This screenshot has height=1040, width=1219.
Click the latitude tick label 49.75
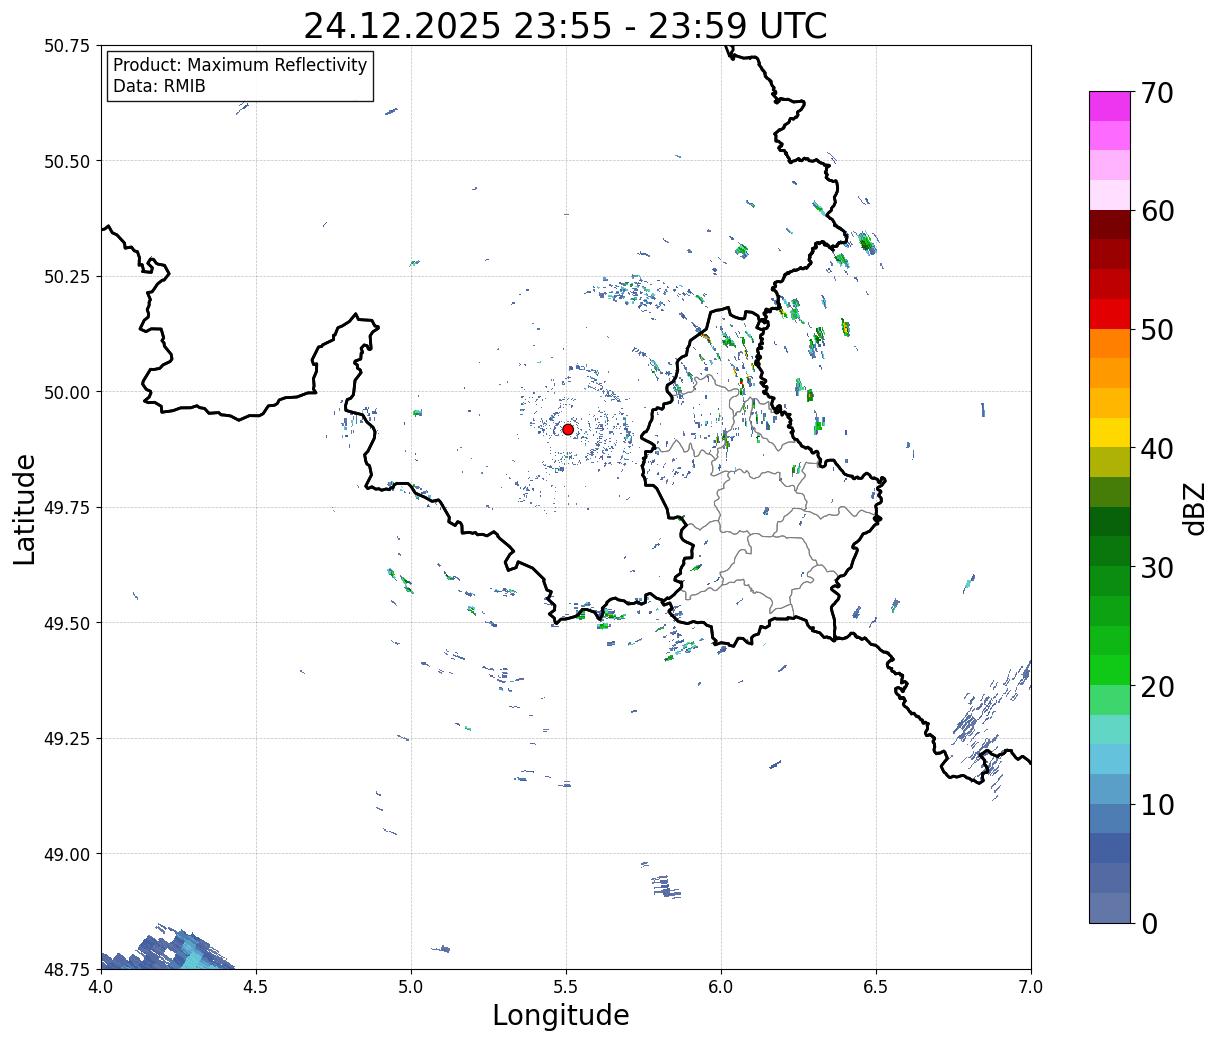tap(68, 508)
